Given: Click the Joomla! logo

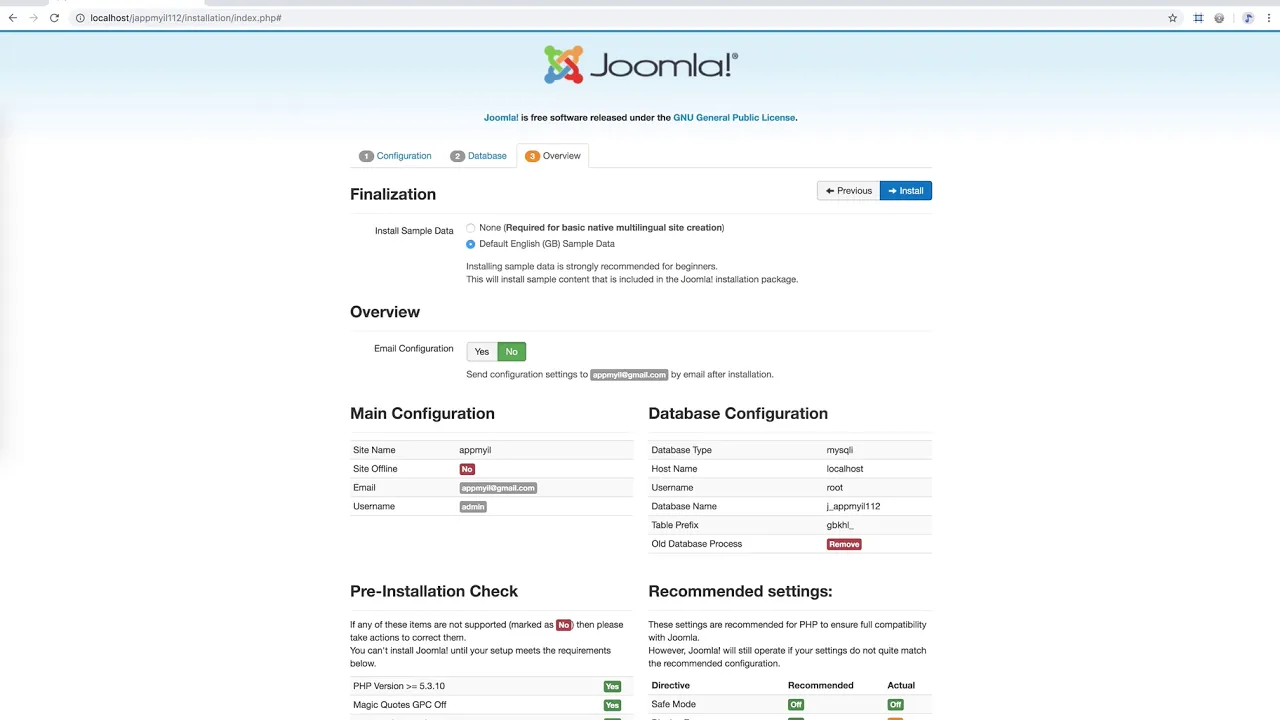Looking at the screenshot, I should [x=640, y=65].
